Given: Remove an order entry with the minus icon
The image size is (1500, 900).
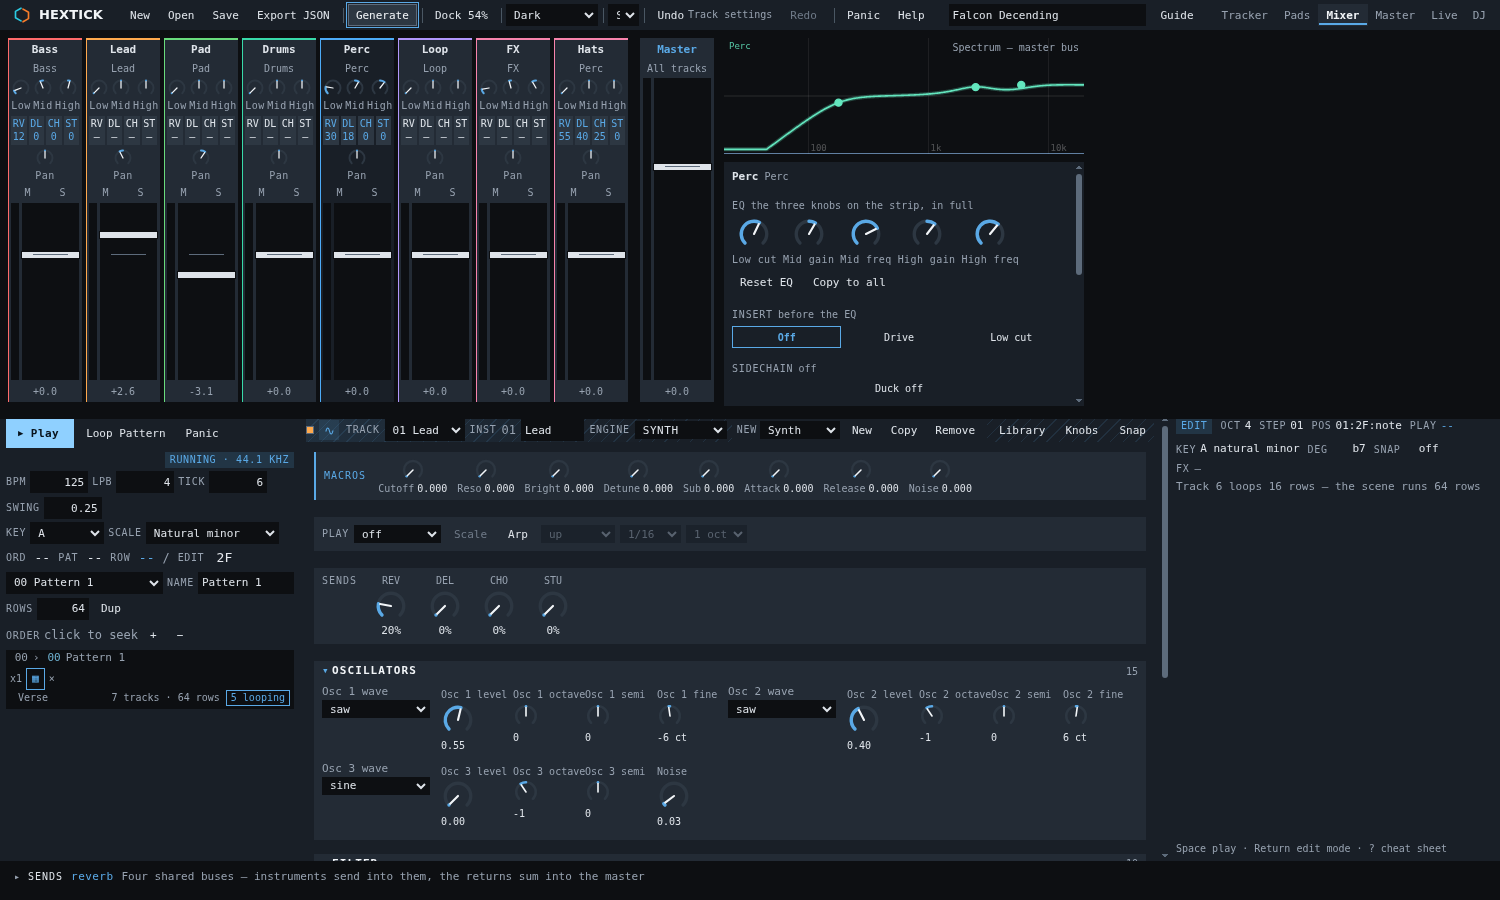Looking at the screenshot, I should 180,635.
